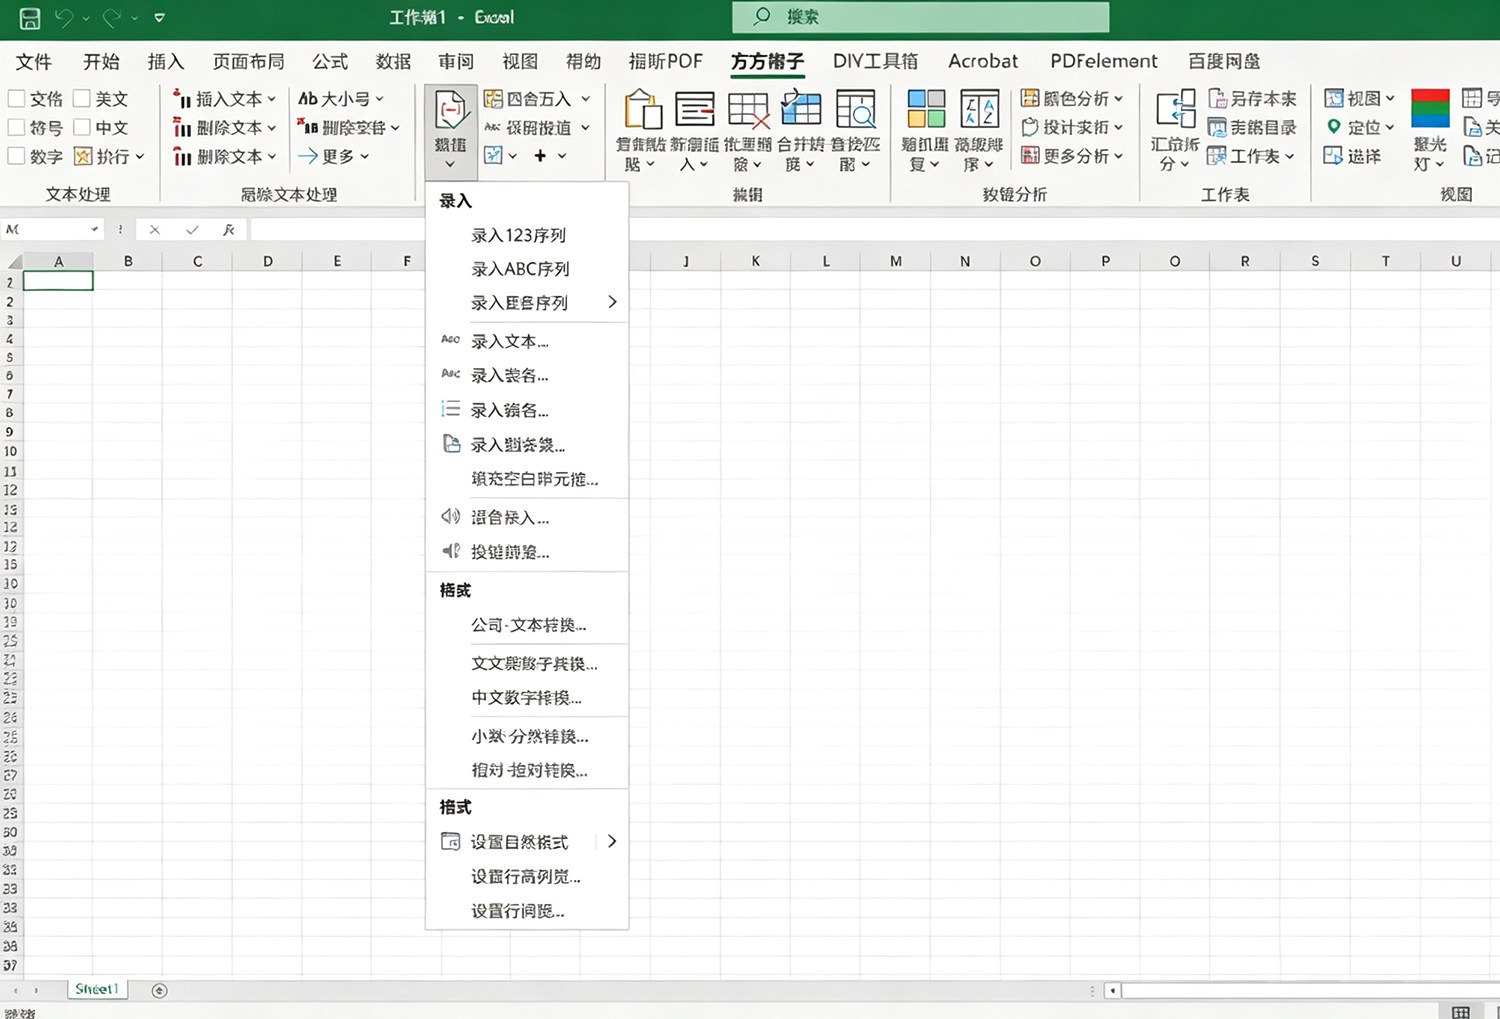Expand the 插入文本 dropdown
This screenshot has width=1500, height=1019.
[x=271, y=99]
